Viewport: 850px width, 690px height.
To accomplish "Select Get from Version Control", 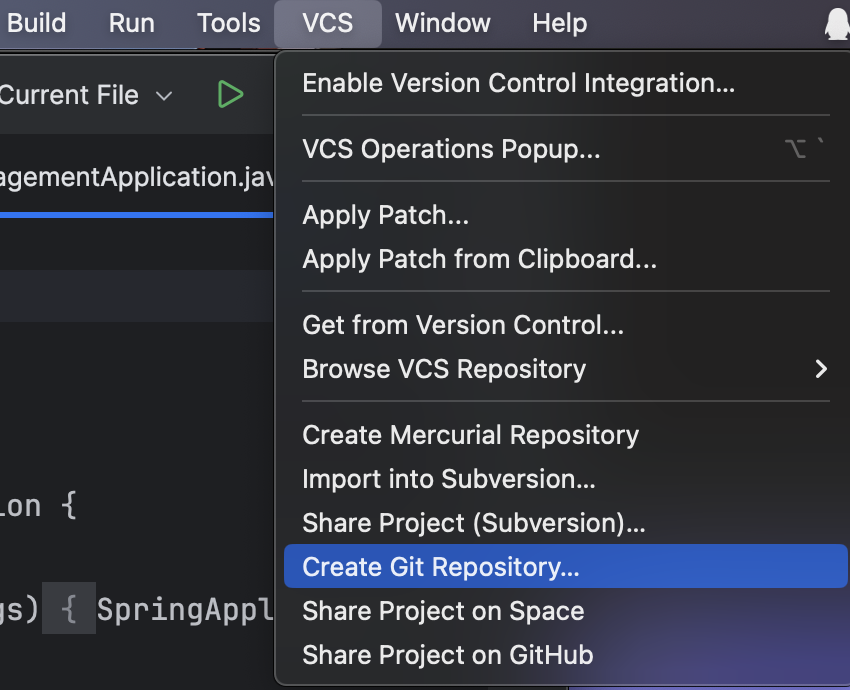I will pyautogui.click(x=463, y=325).
